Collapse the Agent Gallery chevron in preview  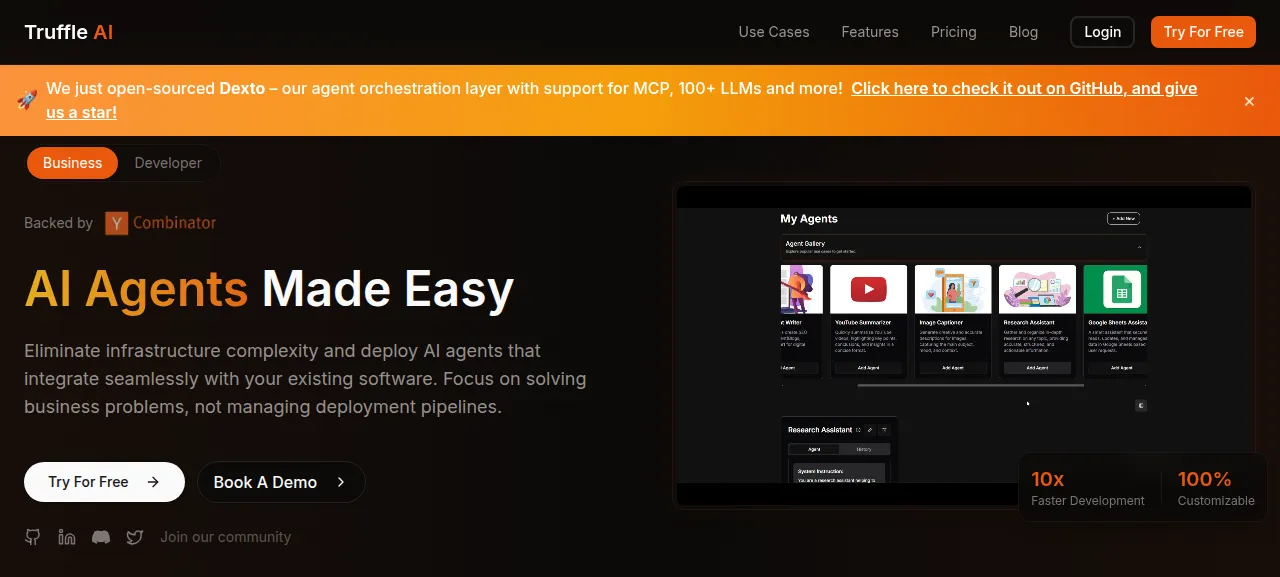click(x=1138, y=246)
